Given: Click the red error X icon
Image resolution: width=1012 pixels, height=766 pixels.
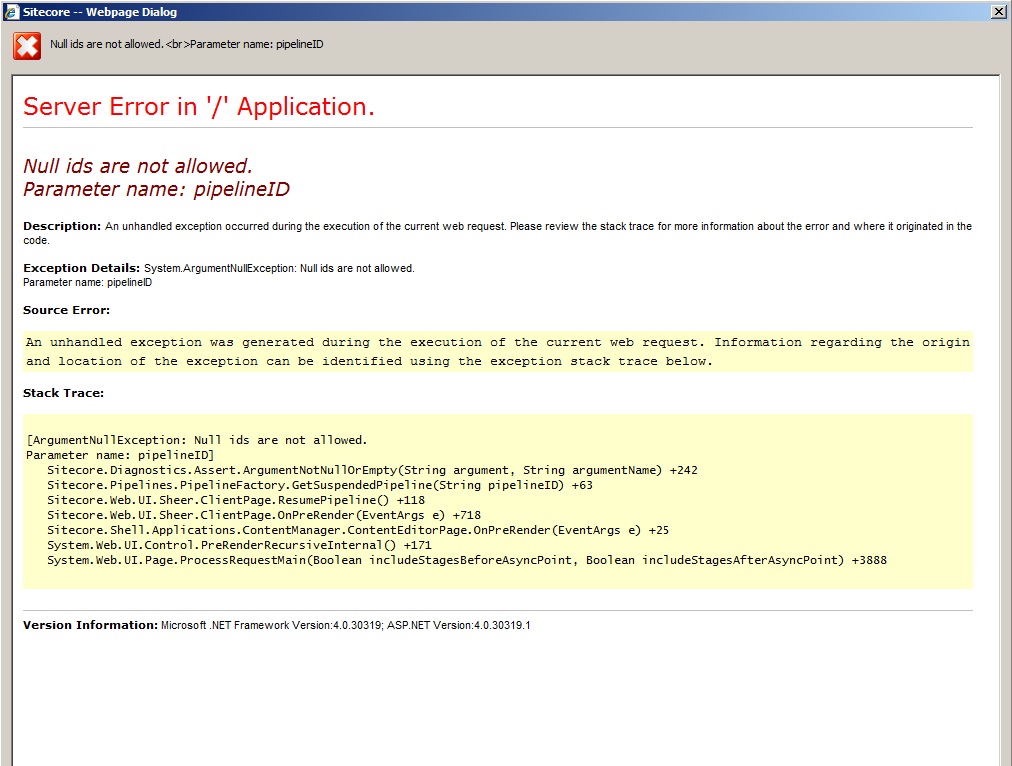Looking at the screenshot, I should (27, 46).
